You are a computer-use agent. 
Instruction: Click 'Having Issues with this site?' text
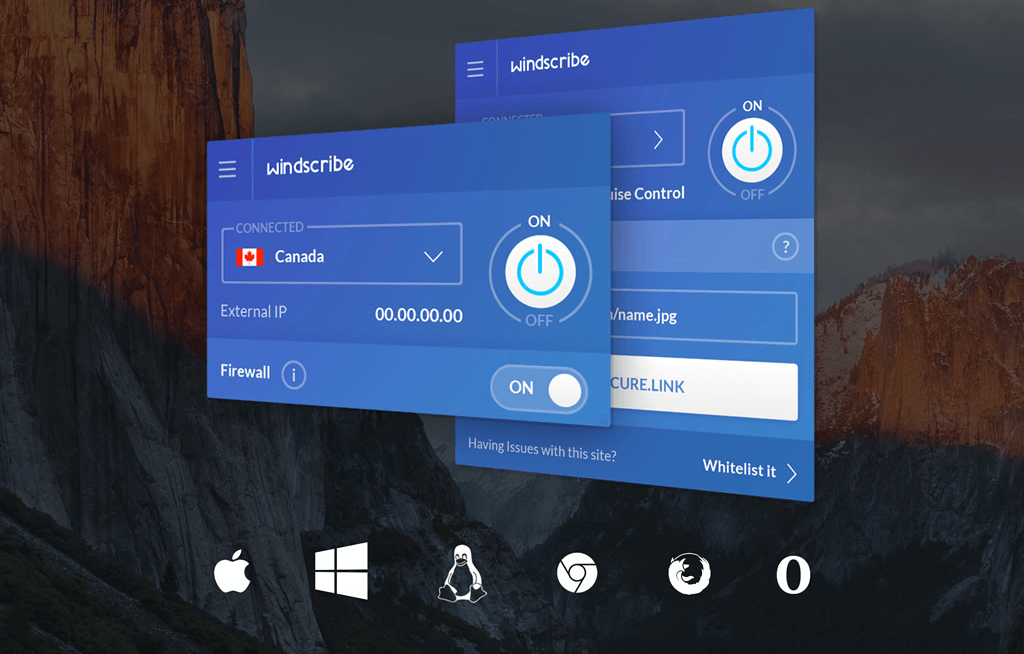(x=542, y=450)
